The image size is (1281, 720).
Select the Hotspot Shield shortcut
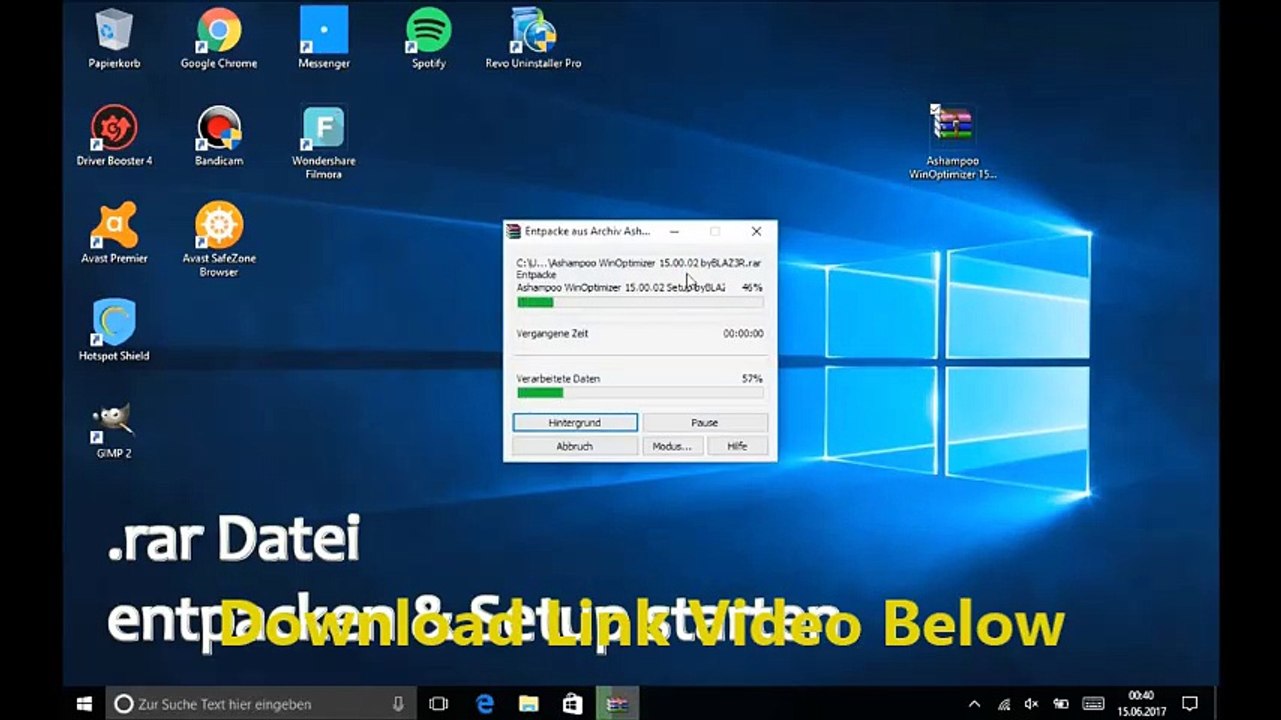114,331
